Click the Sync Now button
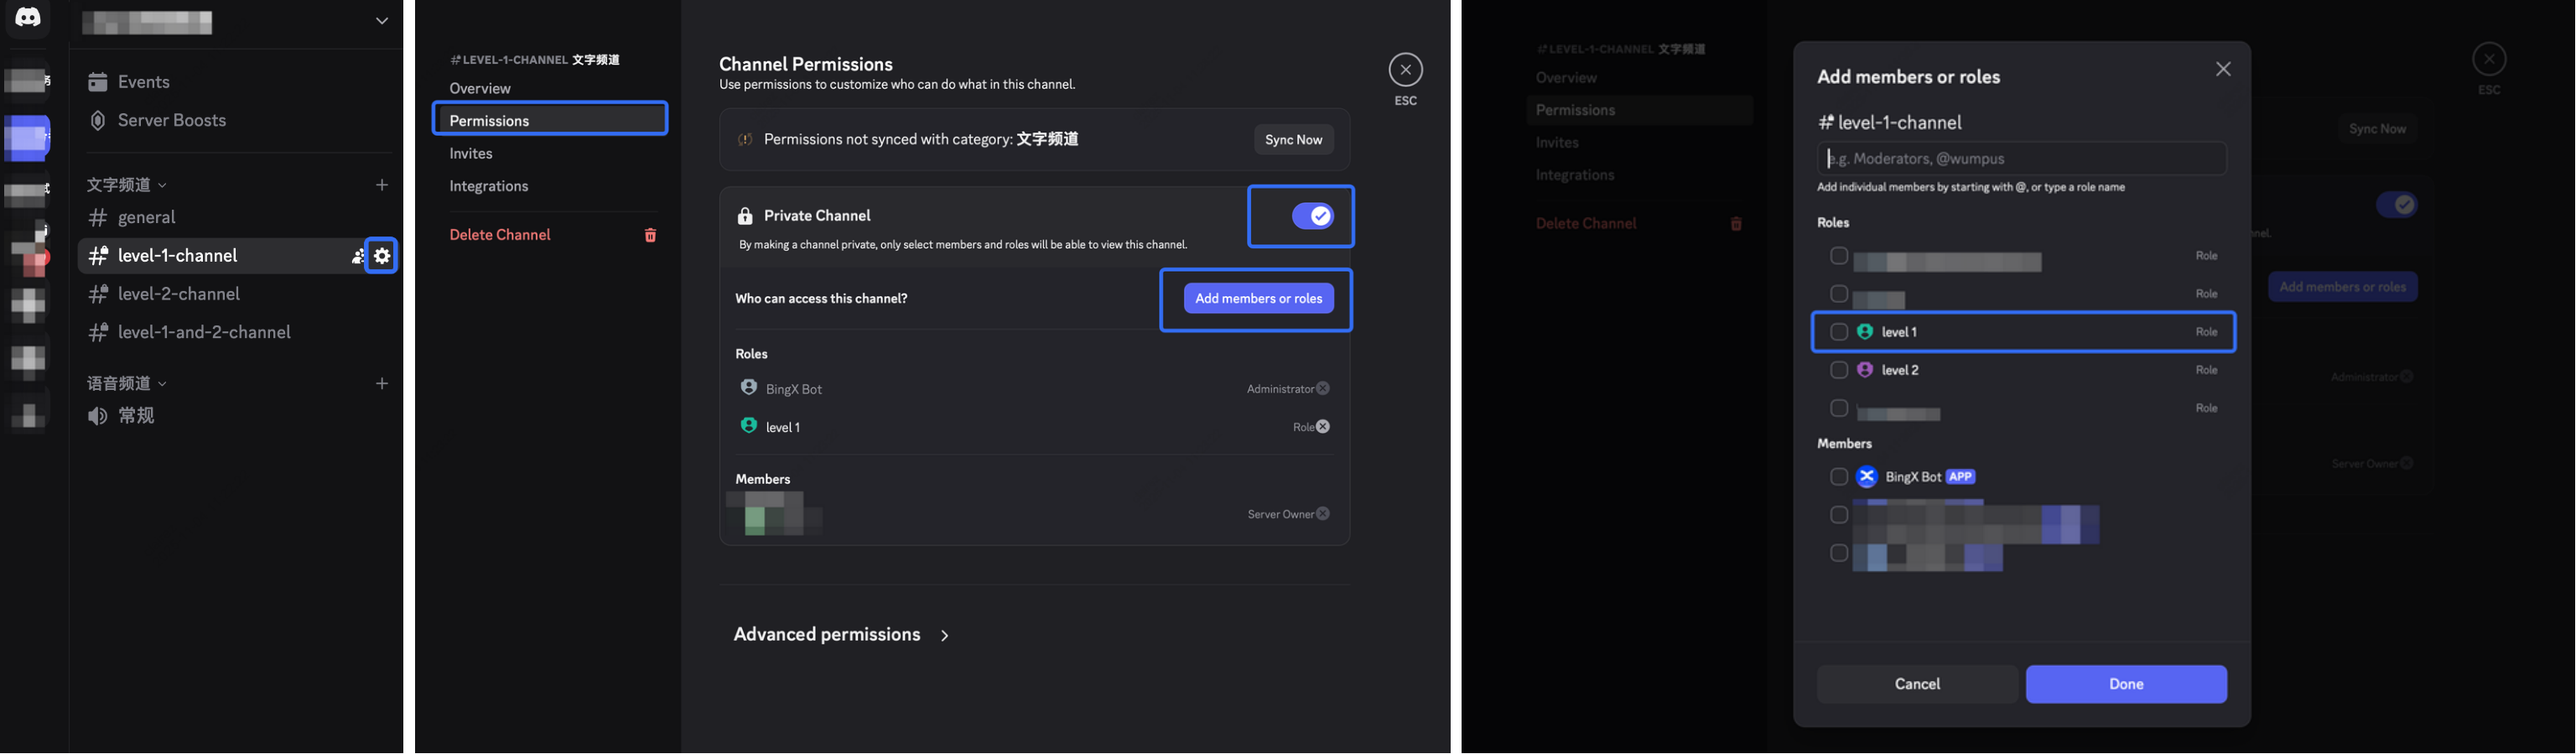Image resolution: width=2576 pixels, height=754 pixels. (x=1293, y=140)
